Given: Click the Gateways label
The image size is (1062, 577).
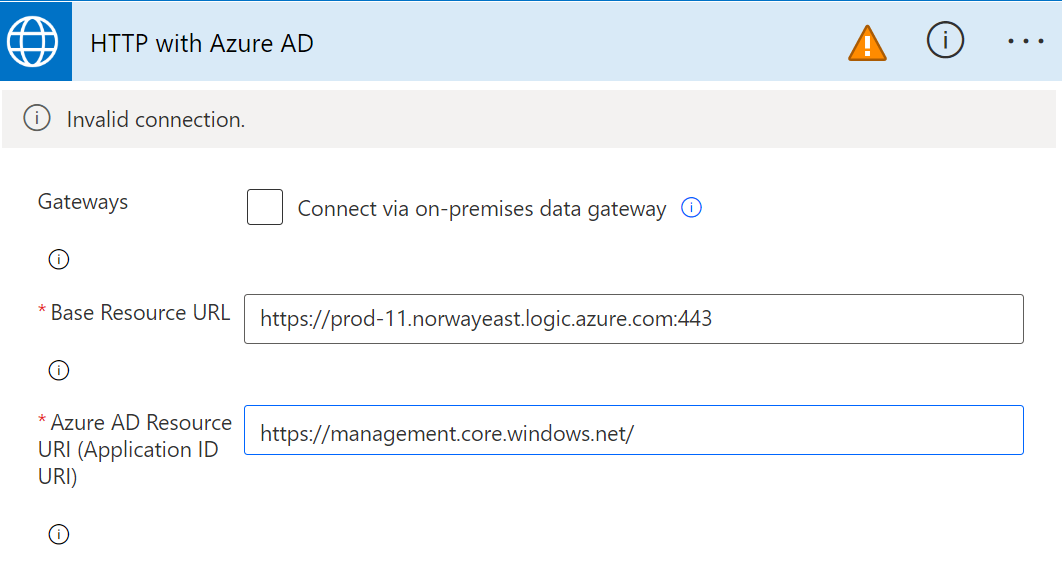Looking at the screenshot, I should click(x=83, y=202).
